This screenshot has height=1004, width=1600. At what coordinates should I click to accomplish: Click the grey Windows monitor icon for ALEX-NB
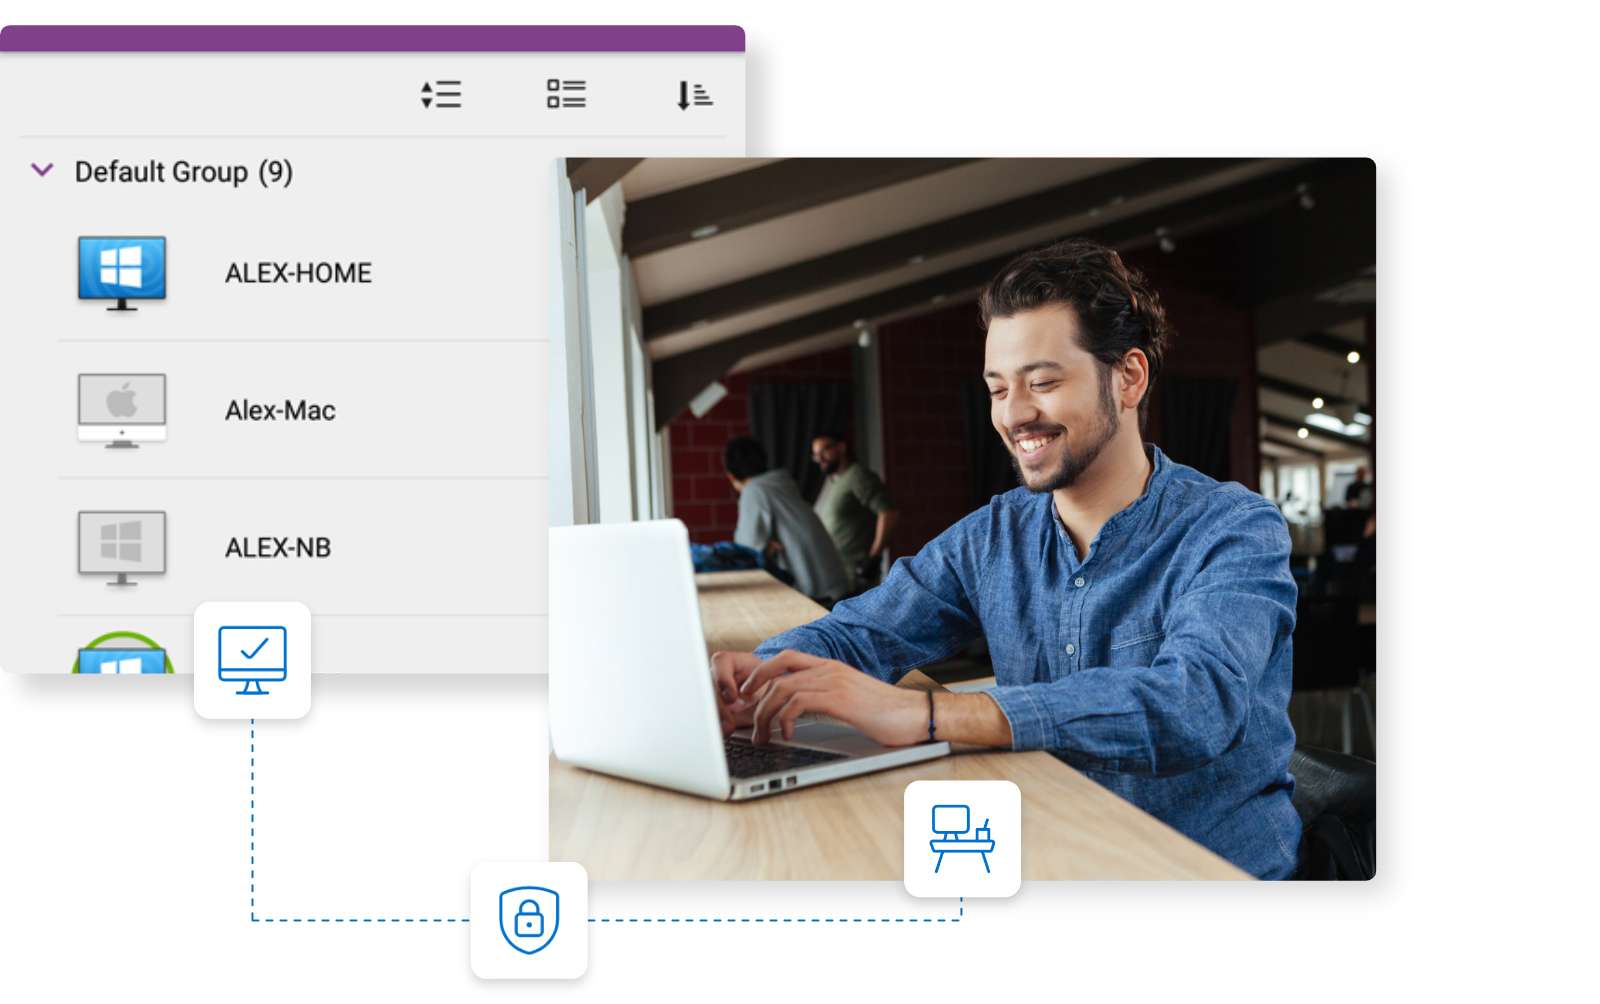[122, 547]
